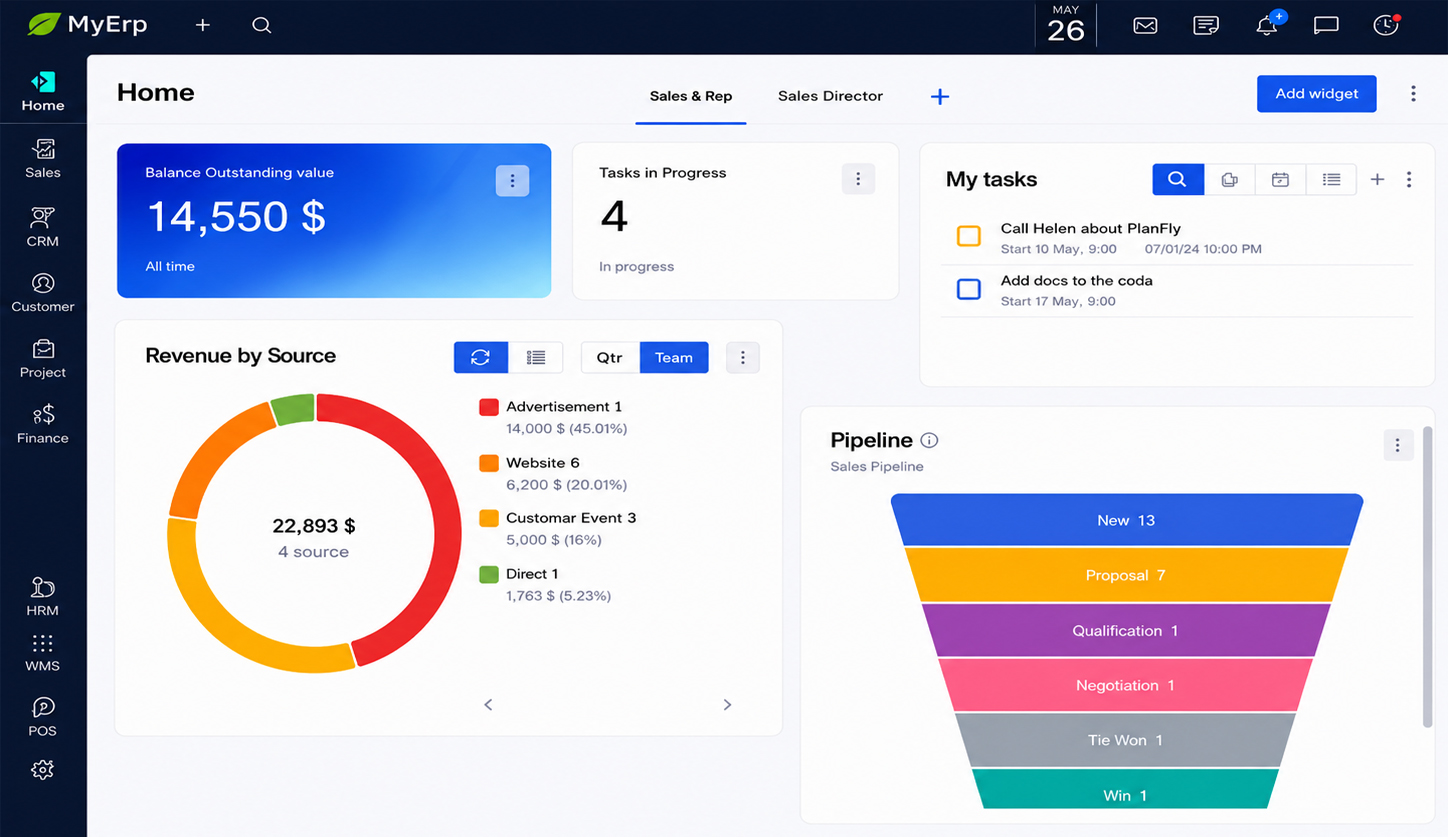Toggle Revenue by Source chart refresh view

[481, 357]
